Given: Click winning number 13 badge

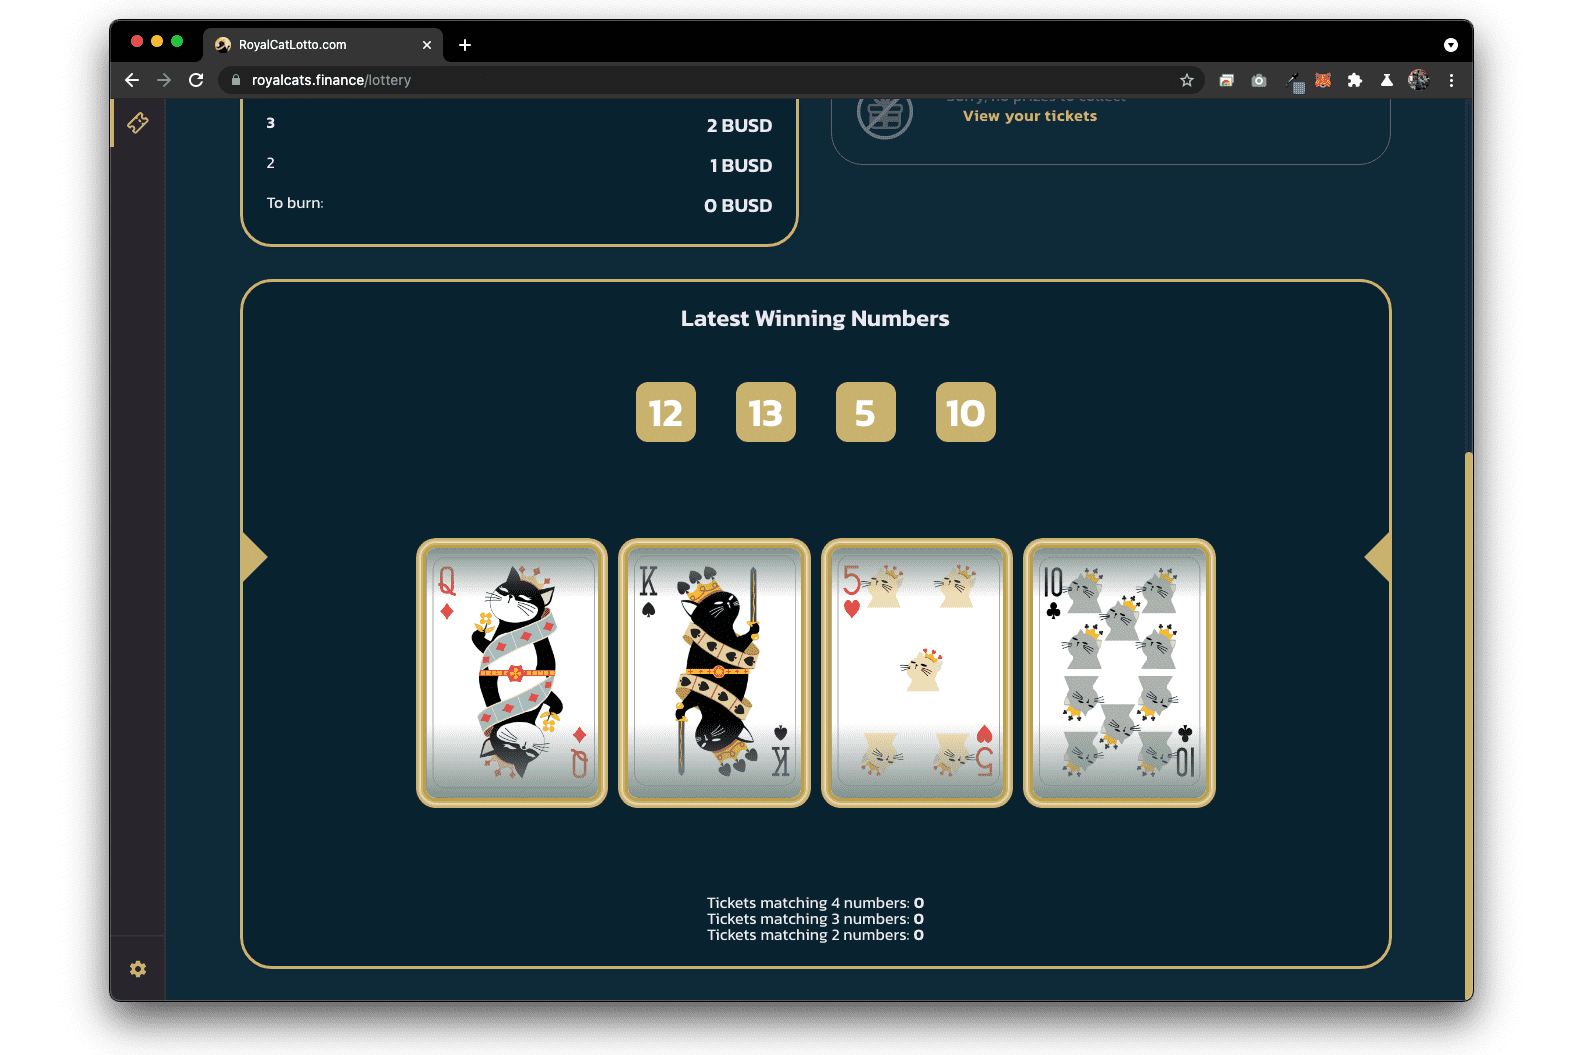Looking at the screenshot, I should [766, 412].
